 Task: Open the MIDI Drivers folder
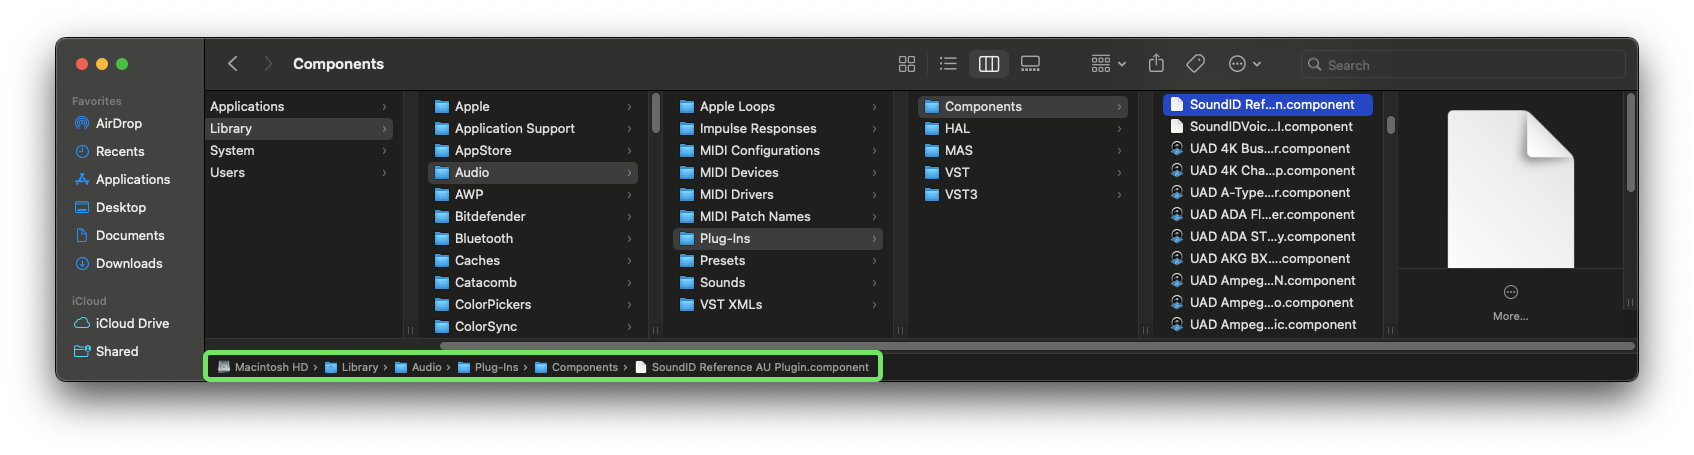click(x=778, y=194)
